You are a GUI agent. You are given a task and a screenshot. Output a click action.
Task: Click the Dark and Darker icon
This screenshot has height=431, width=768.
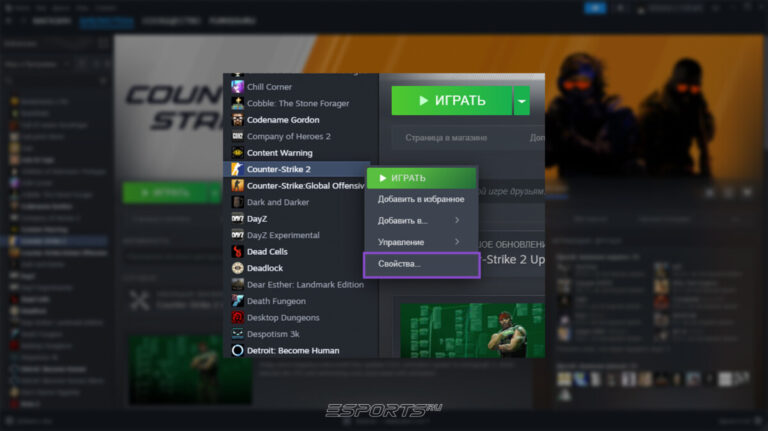(238, 202)
